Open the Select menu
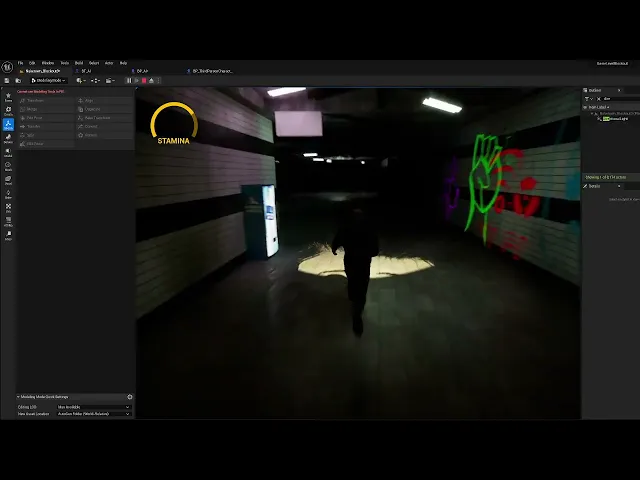The image size is (640, 480). click(x=94, y=63)
